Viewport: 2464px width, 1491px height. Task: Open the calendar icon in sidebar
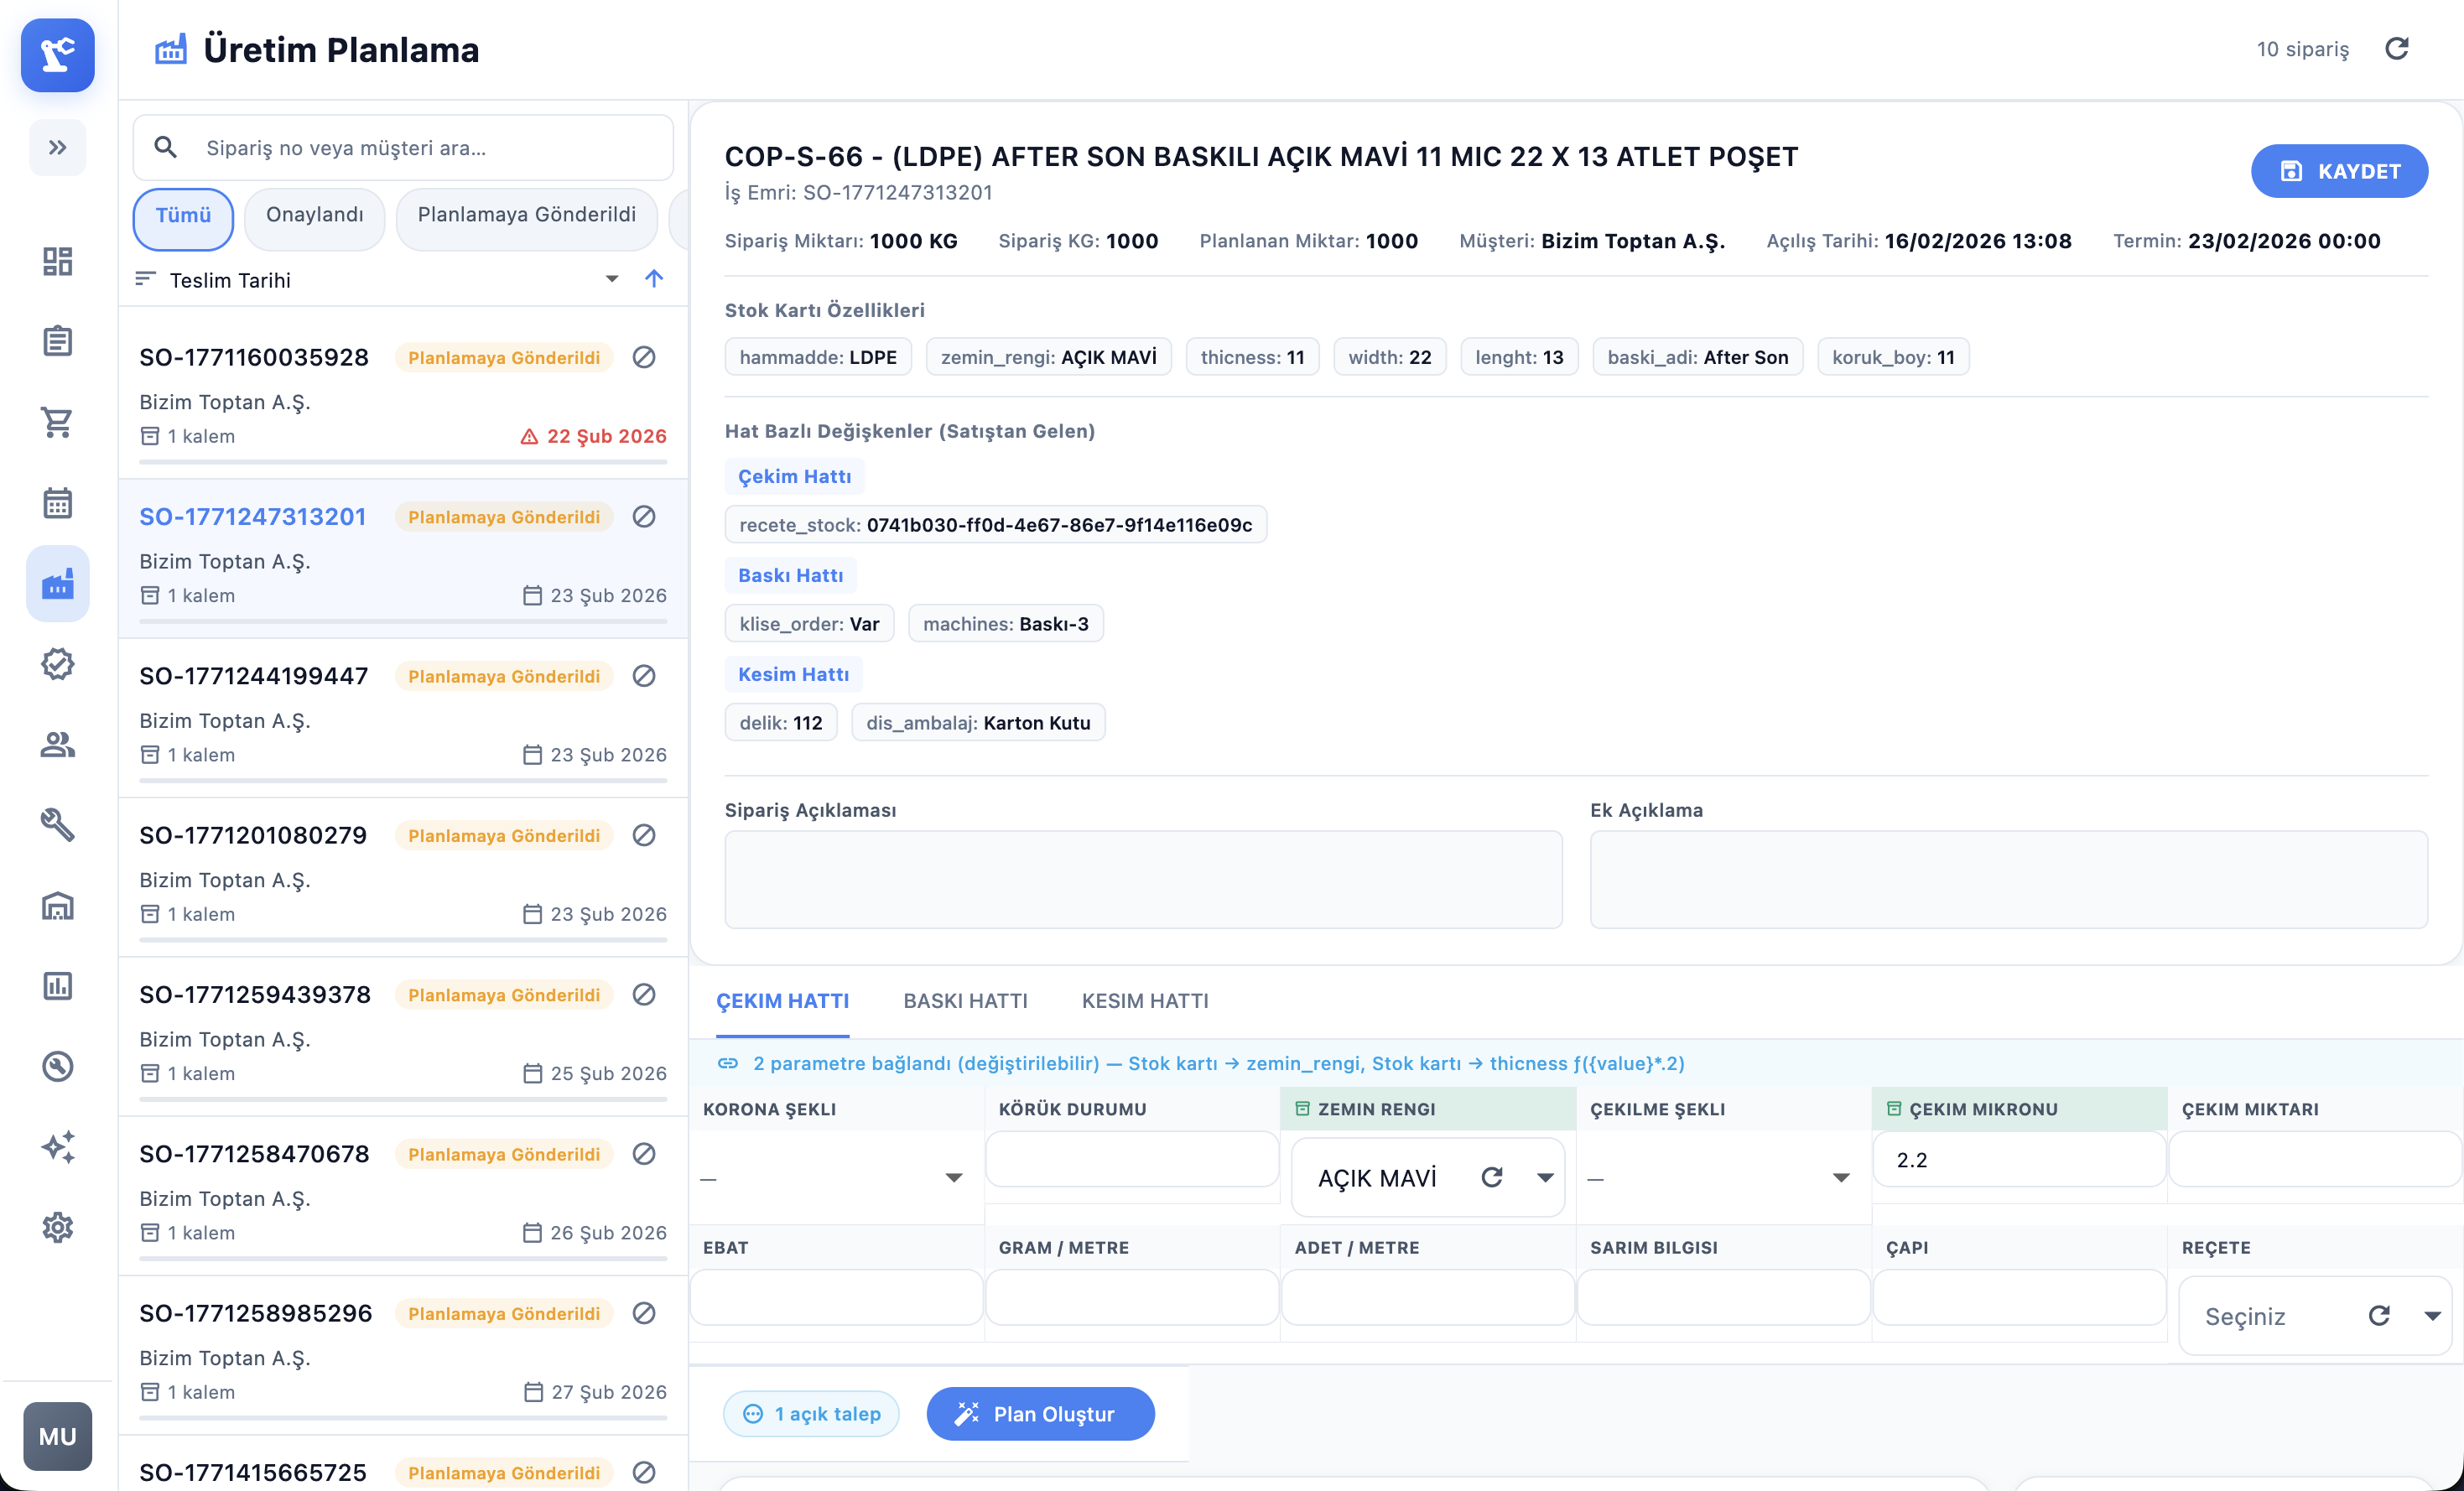[57, 503]
